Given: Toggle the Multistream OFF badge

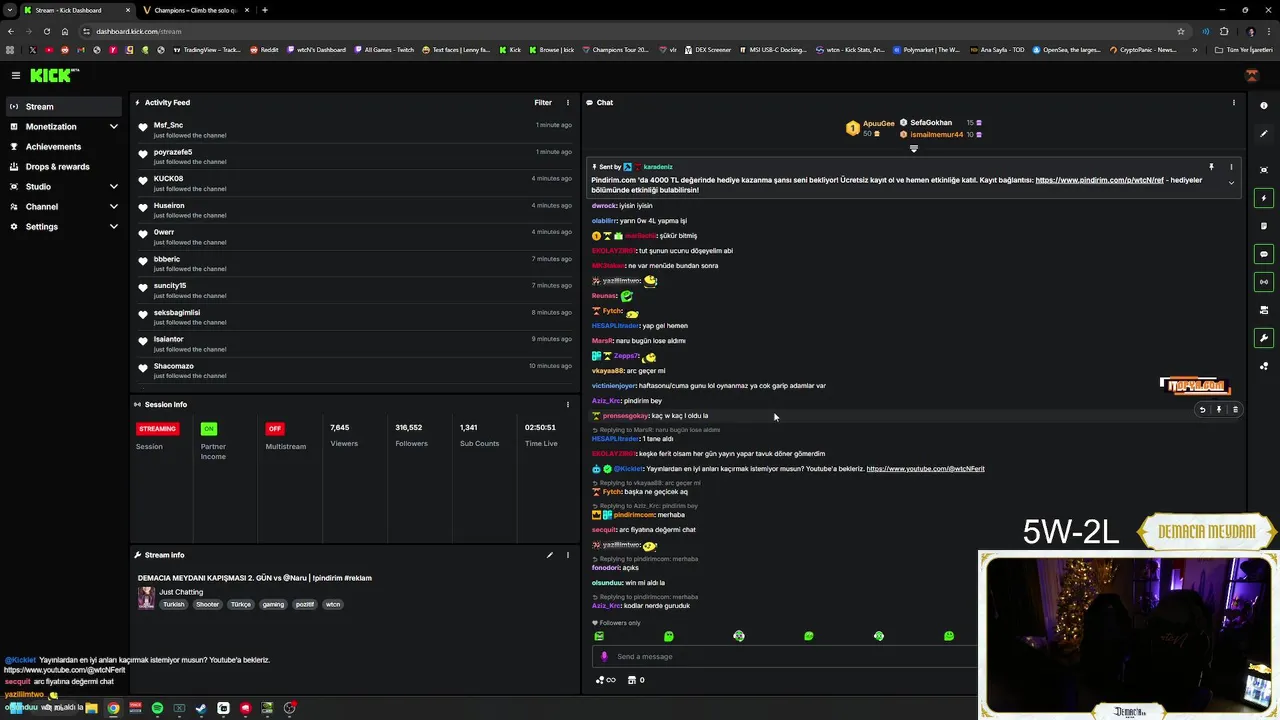Looking at the screenshot, I should [x=275, y=428].
